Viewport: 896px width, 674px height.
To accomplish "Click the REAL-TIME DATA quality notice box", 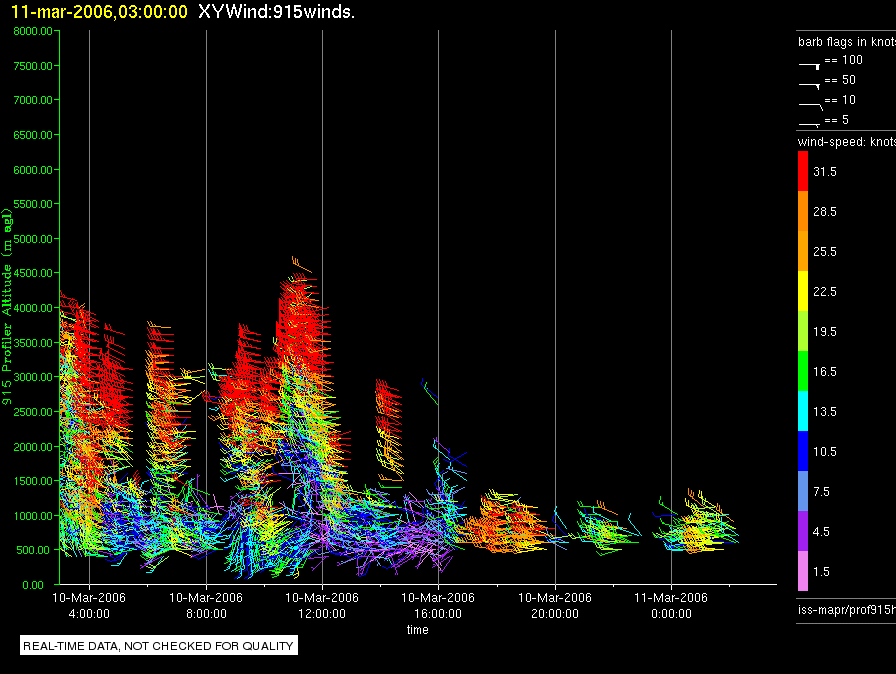I will (x=159, y=645).
